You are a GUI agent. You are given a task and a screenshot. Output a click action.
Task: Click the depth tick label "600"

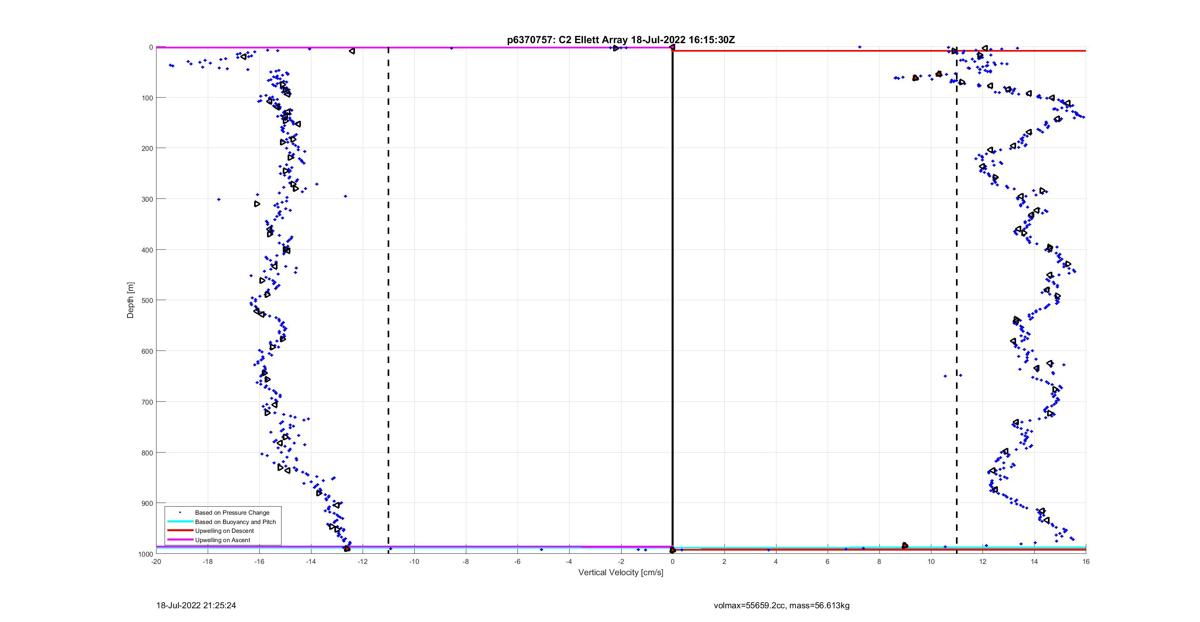pyautogui.click(x=146, y=351)
